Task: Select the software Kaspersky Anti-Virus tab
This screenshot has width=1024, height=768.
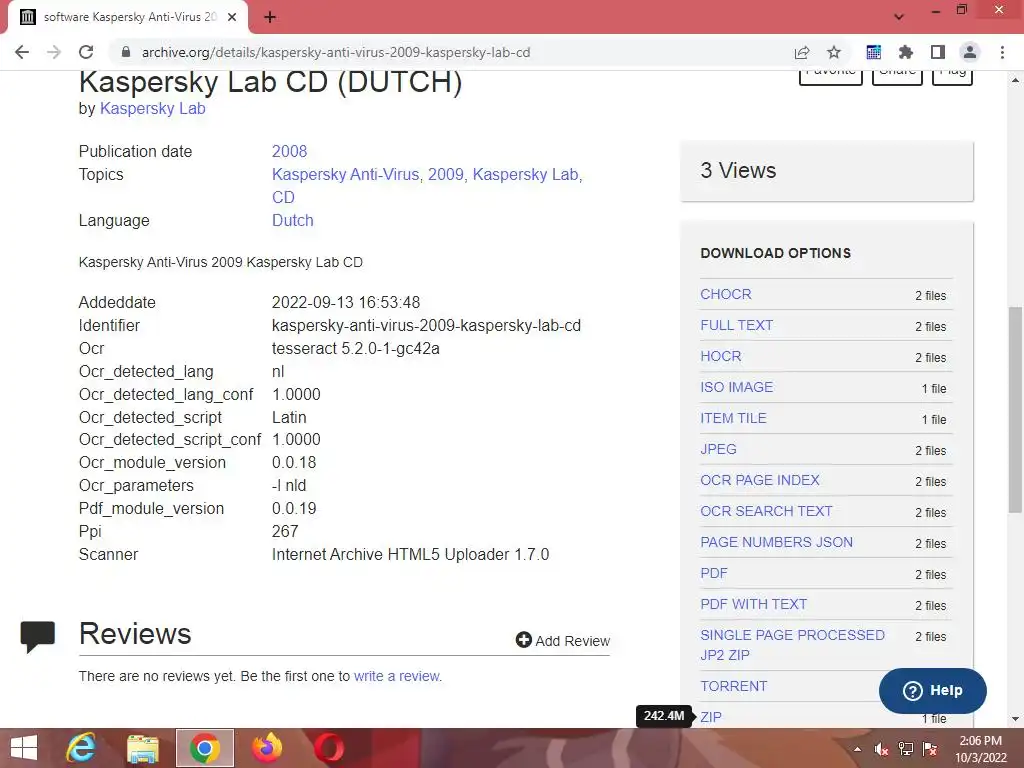Action: 128,18
